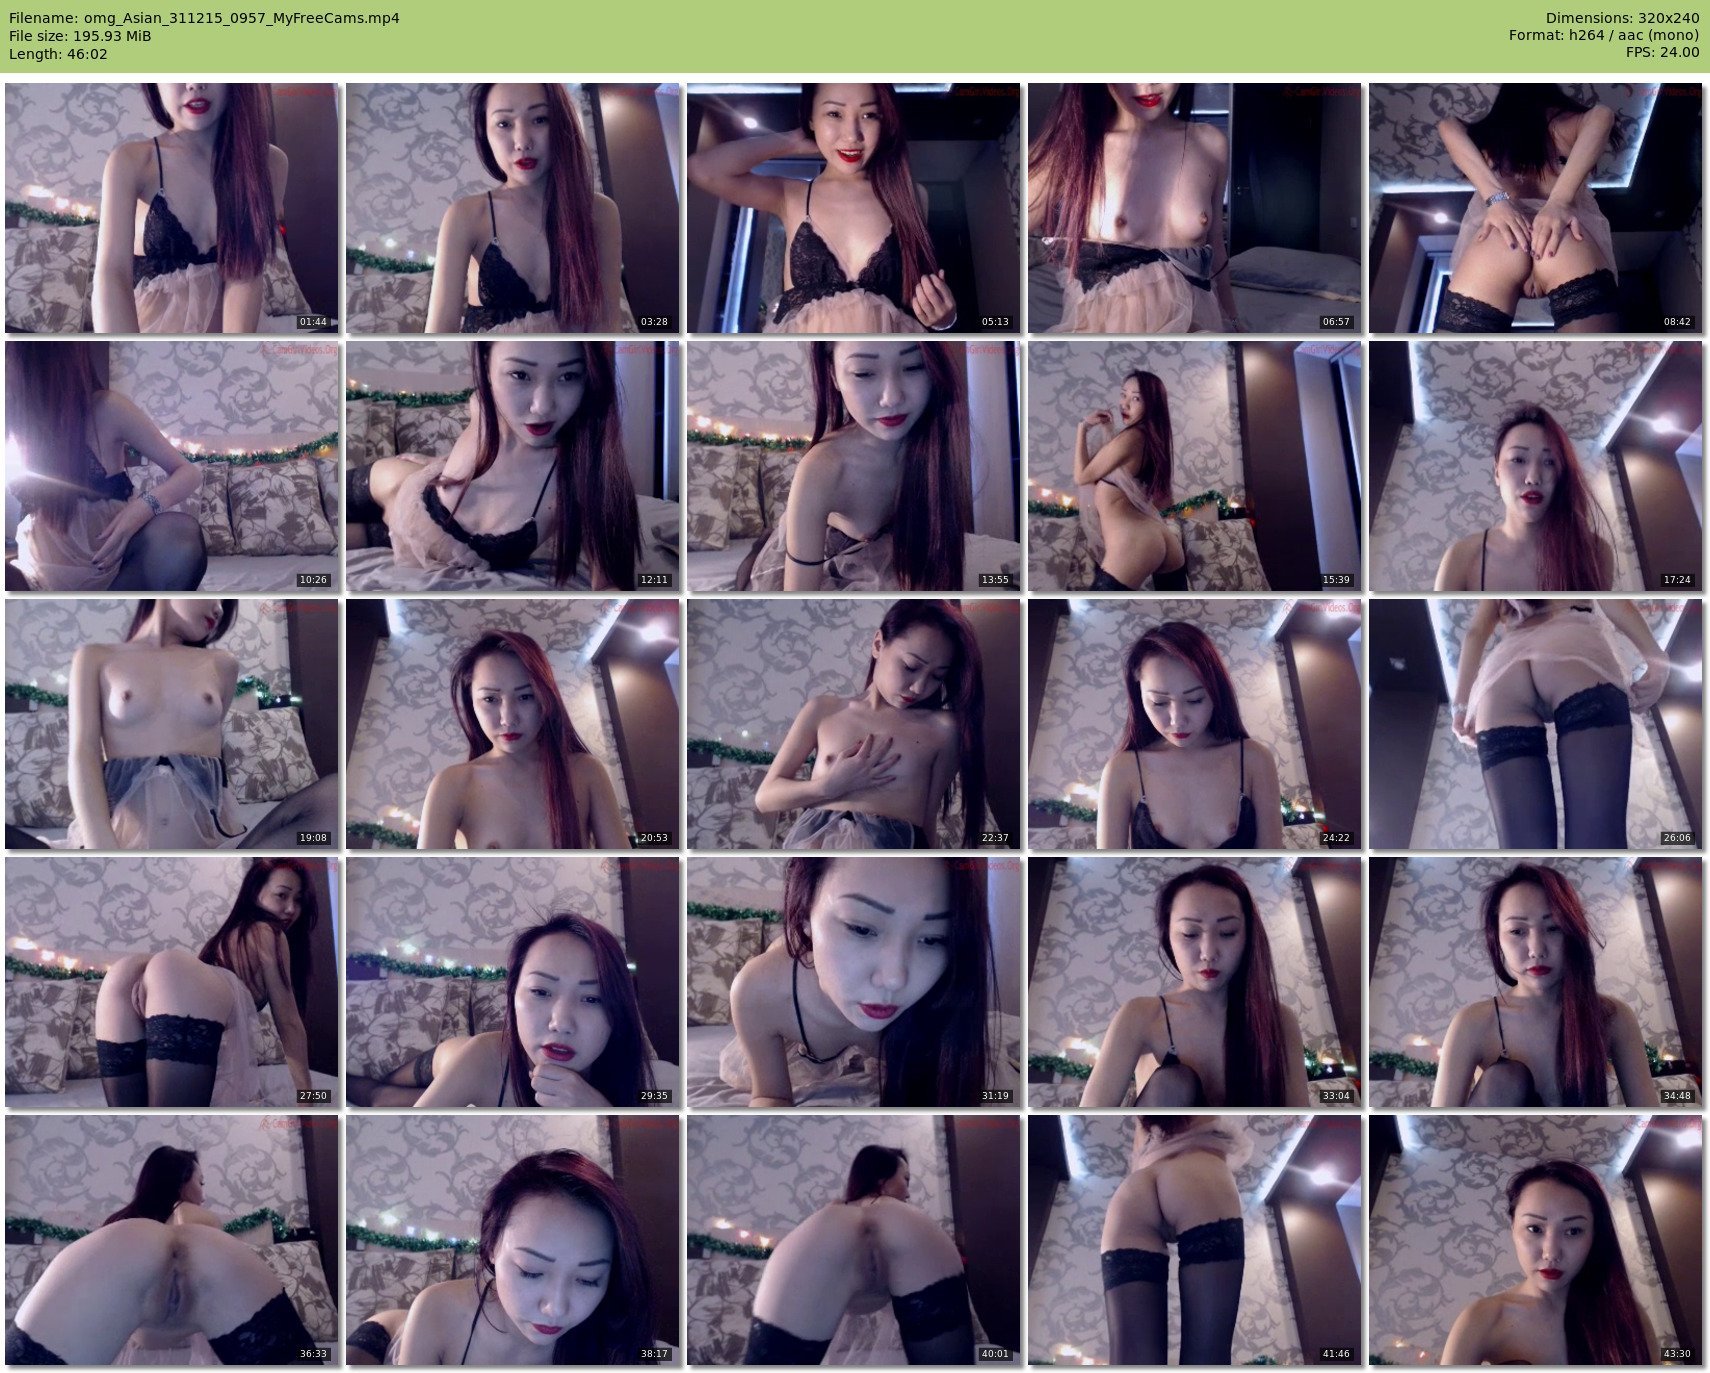This screenshot has width=1710, height=1373.
Task: Click the File size 195.93 MiB text
Action: (80, 36)
